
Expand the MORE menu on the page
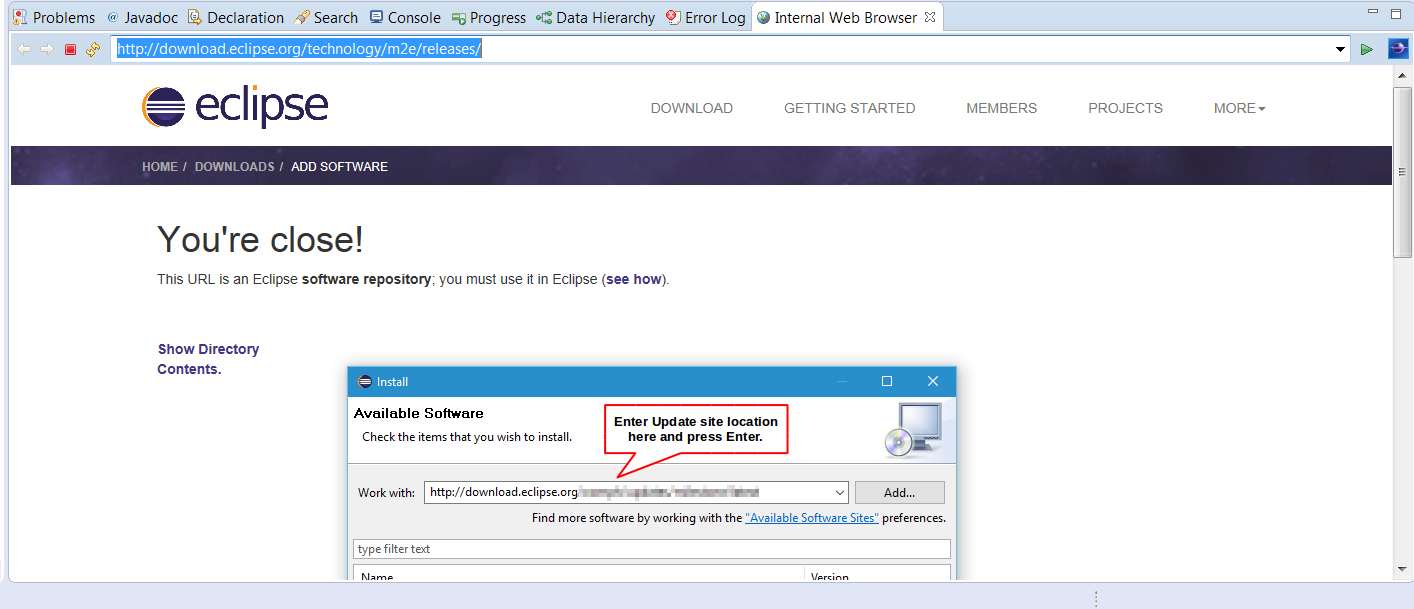click(1239, 108)
